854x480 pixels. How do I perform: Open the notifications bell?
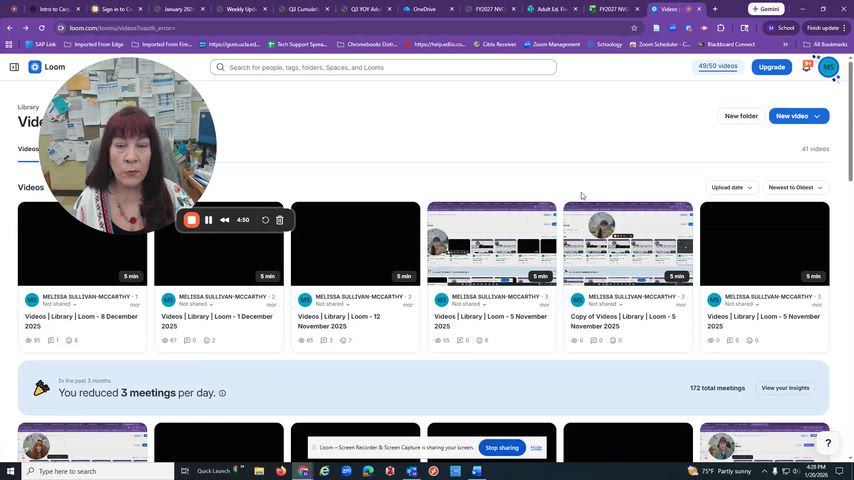(806, 67)
